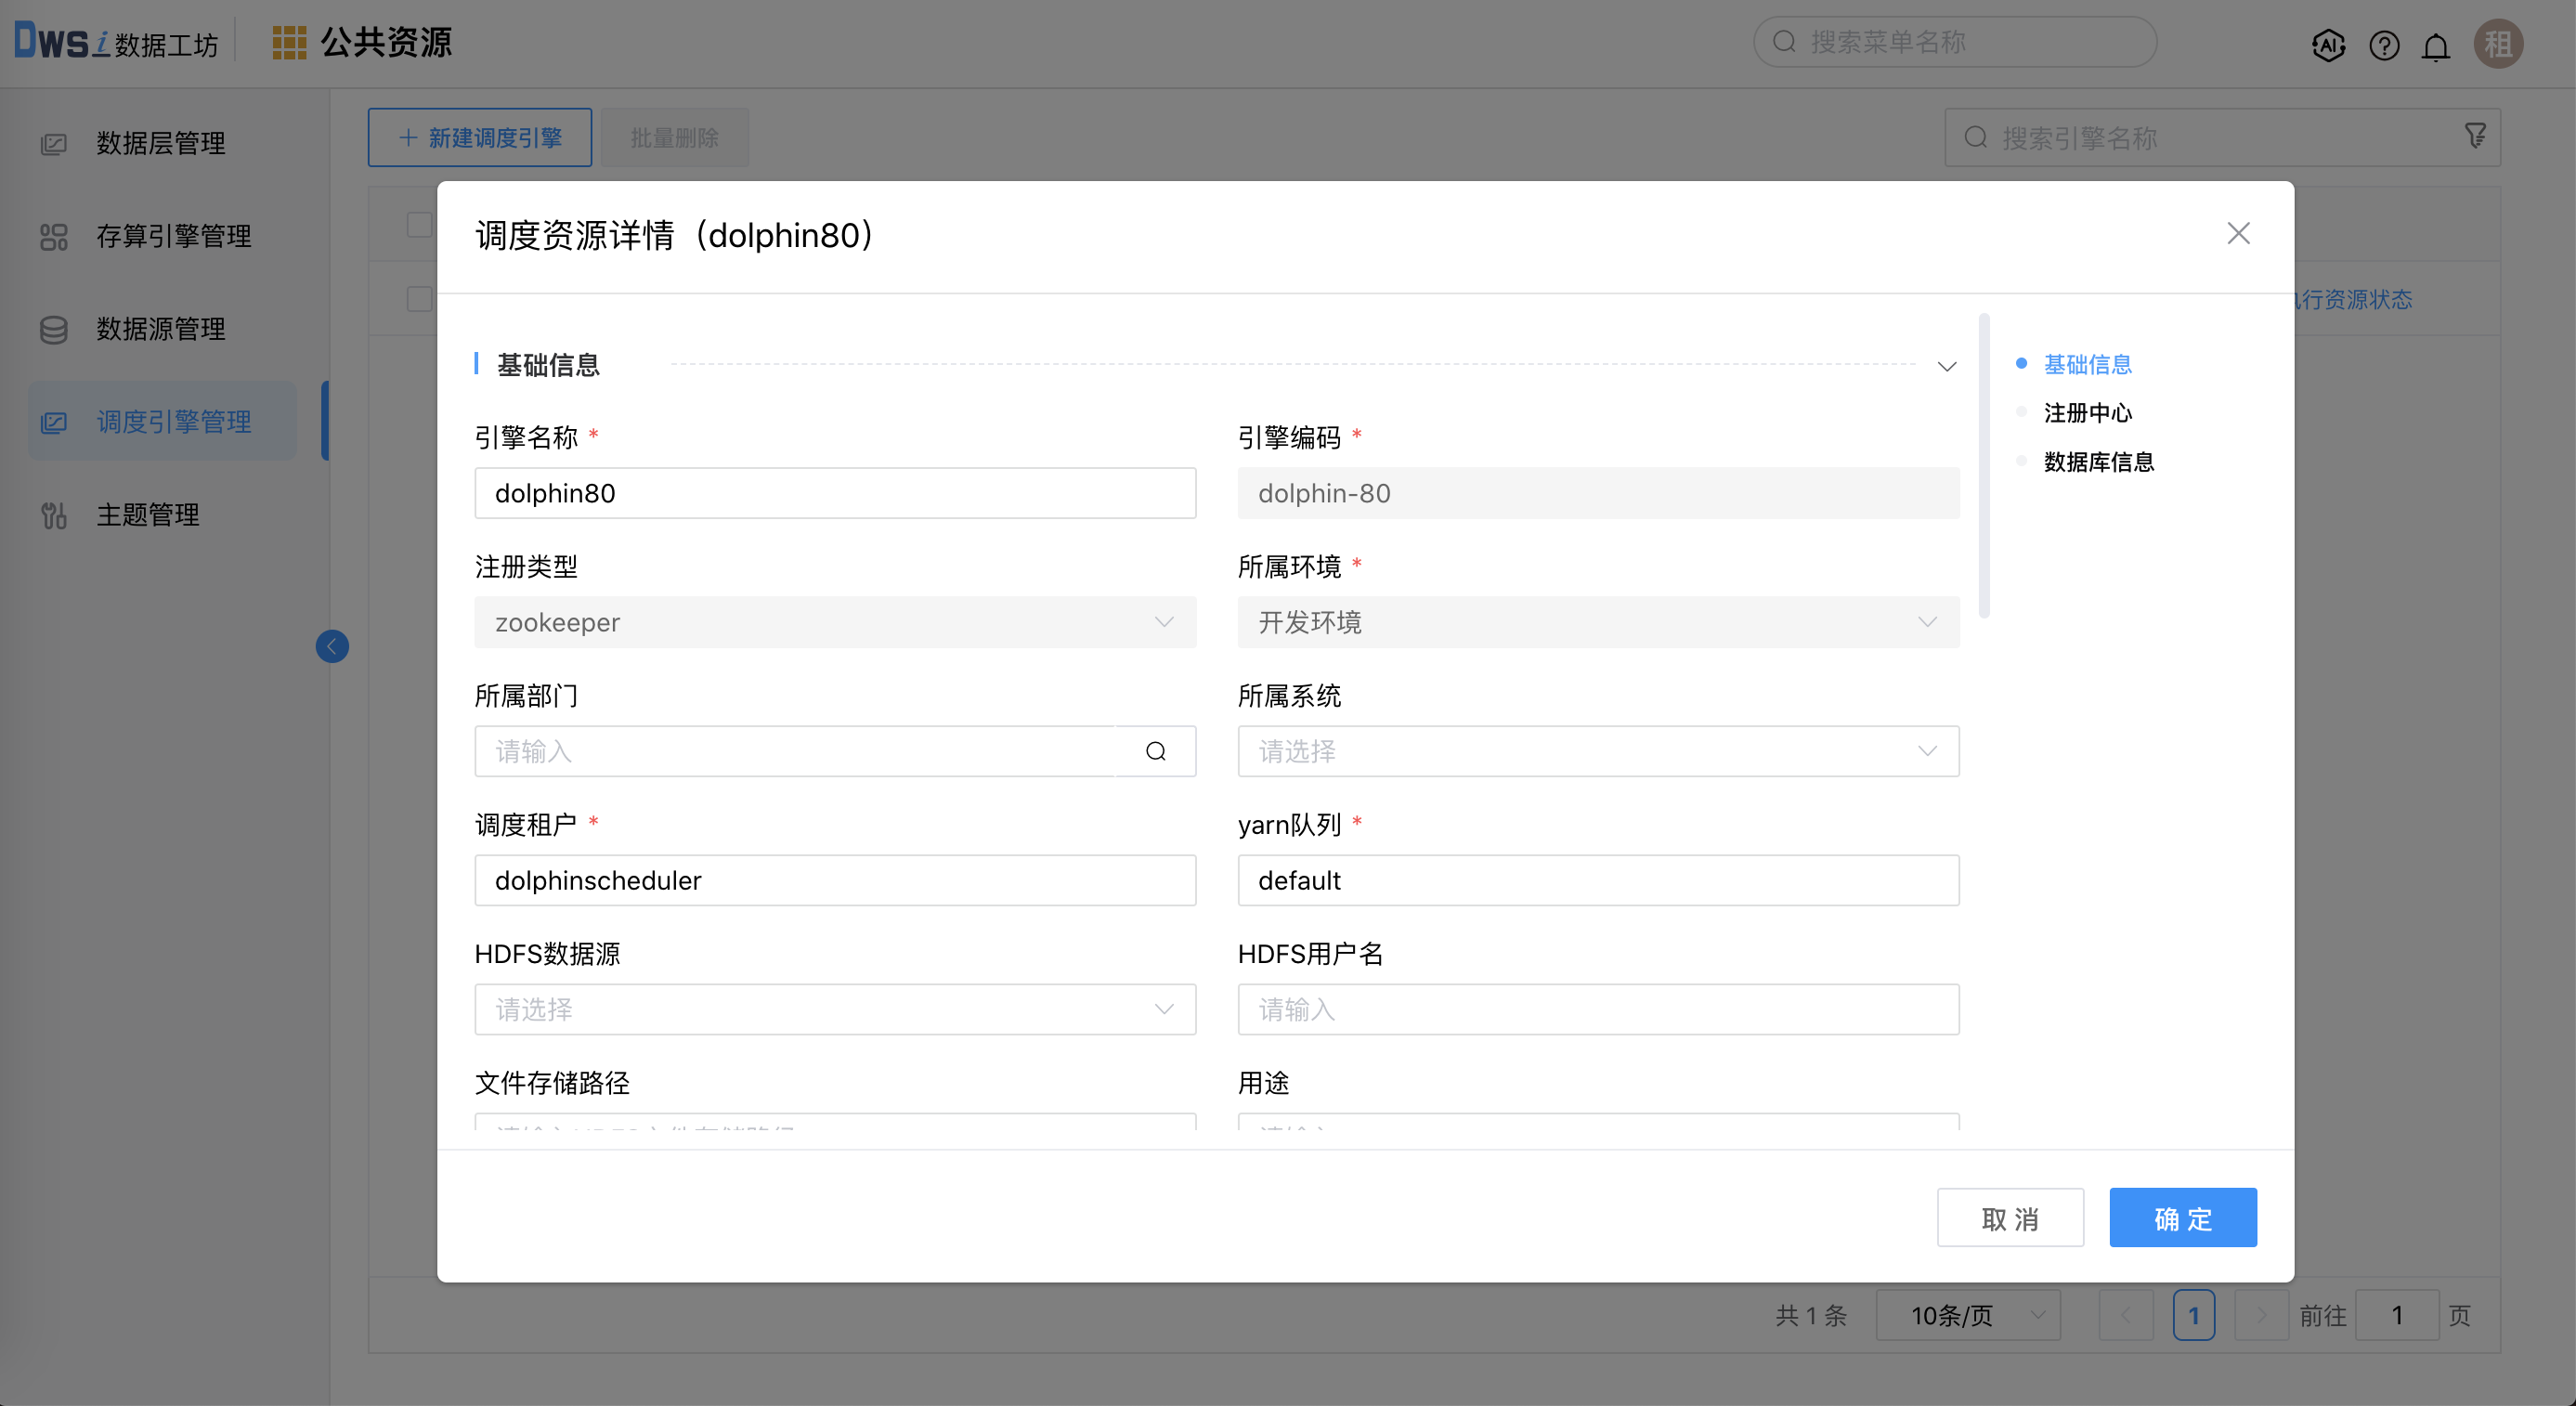The height and width of the screenshot is (1406, 2576).
Task: Toggle the first row checkbox
Action: pyautogui.click(x=419, y=298)
